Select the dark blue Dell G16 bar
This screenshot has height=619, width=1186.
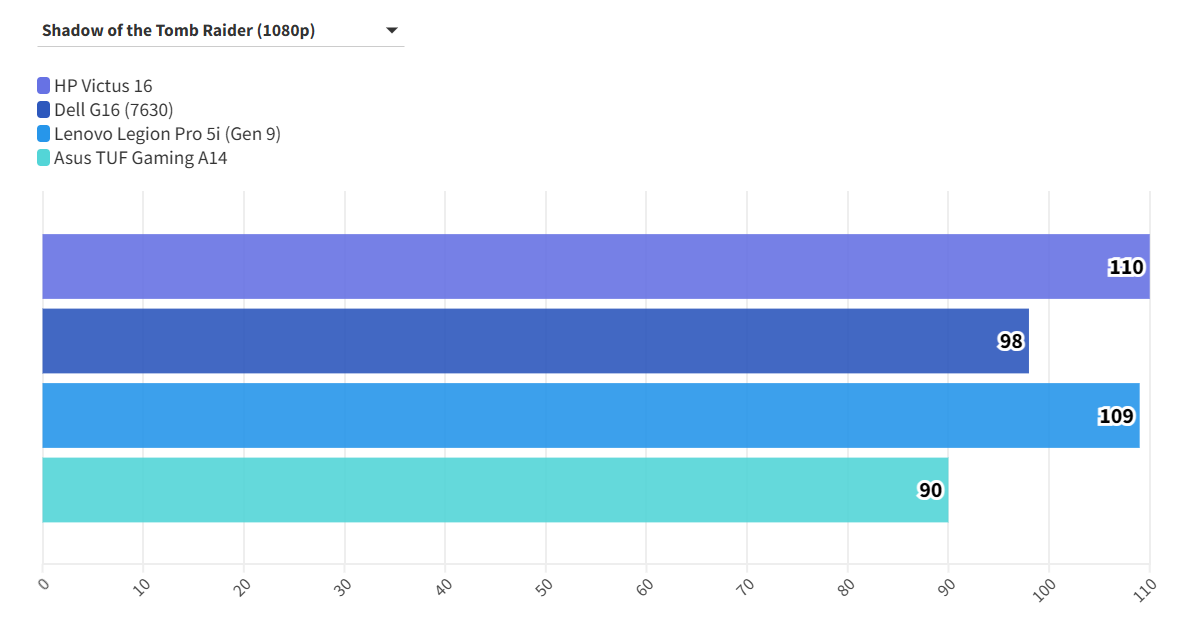click(x=500, y=341)
